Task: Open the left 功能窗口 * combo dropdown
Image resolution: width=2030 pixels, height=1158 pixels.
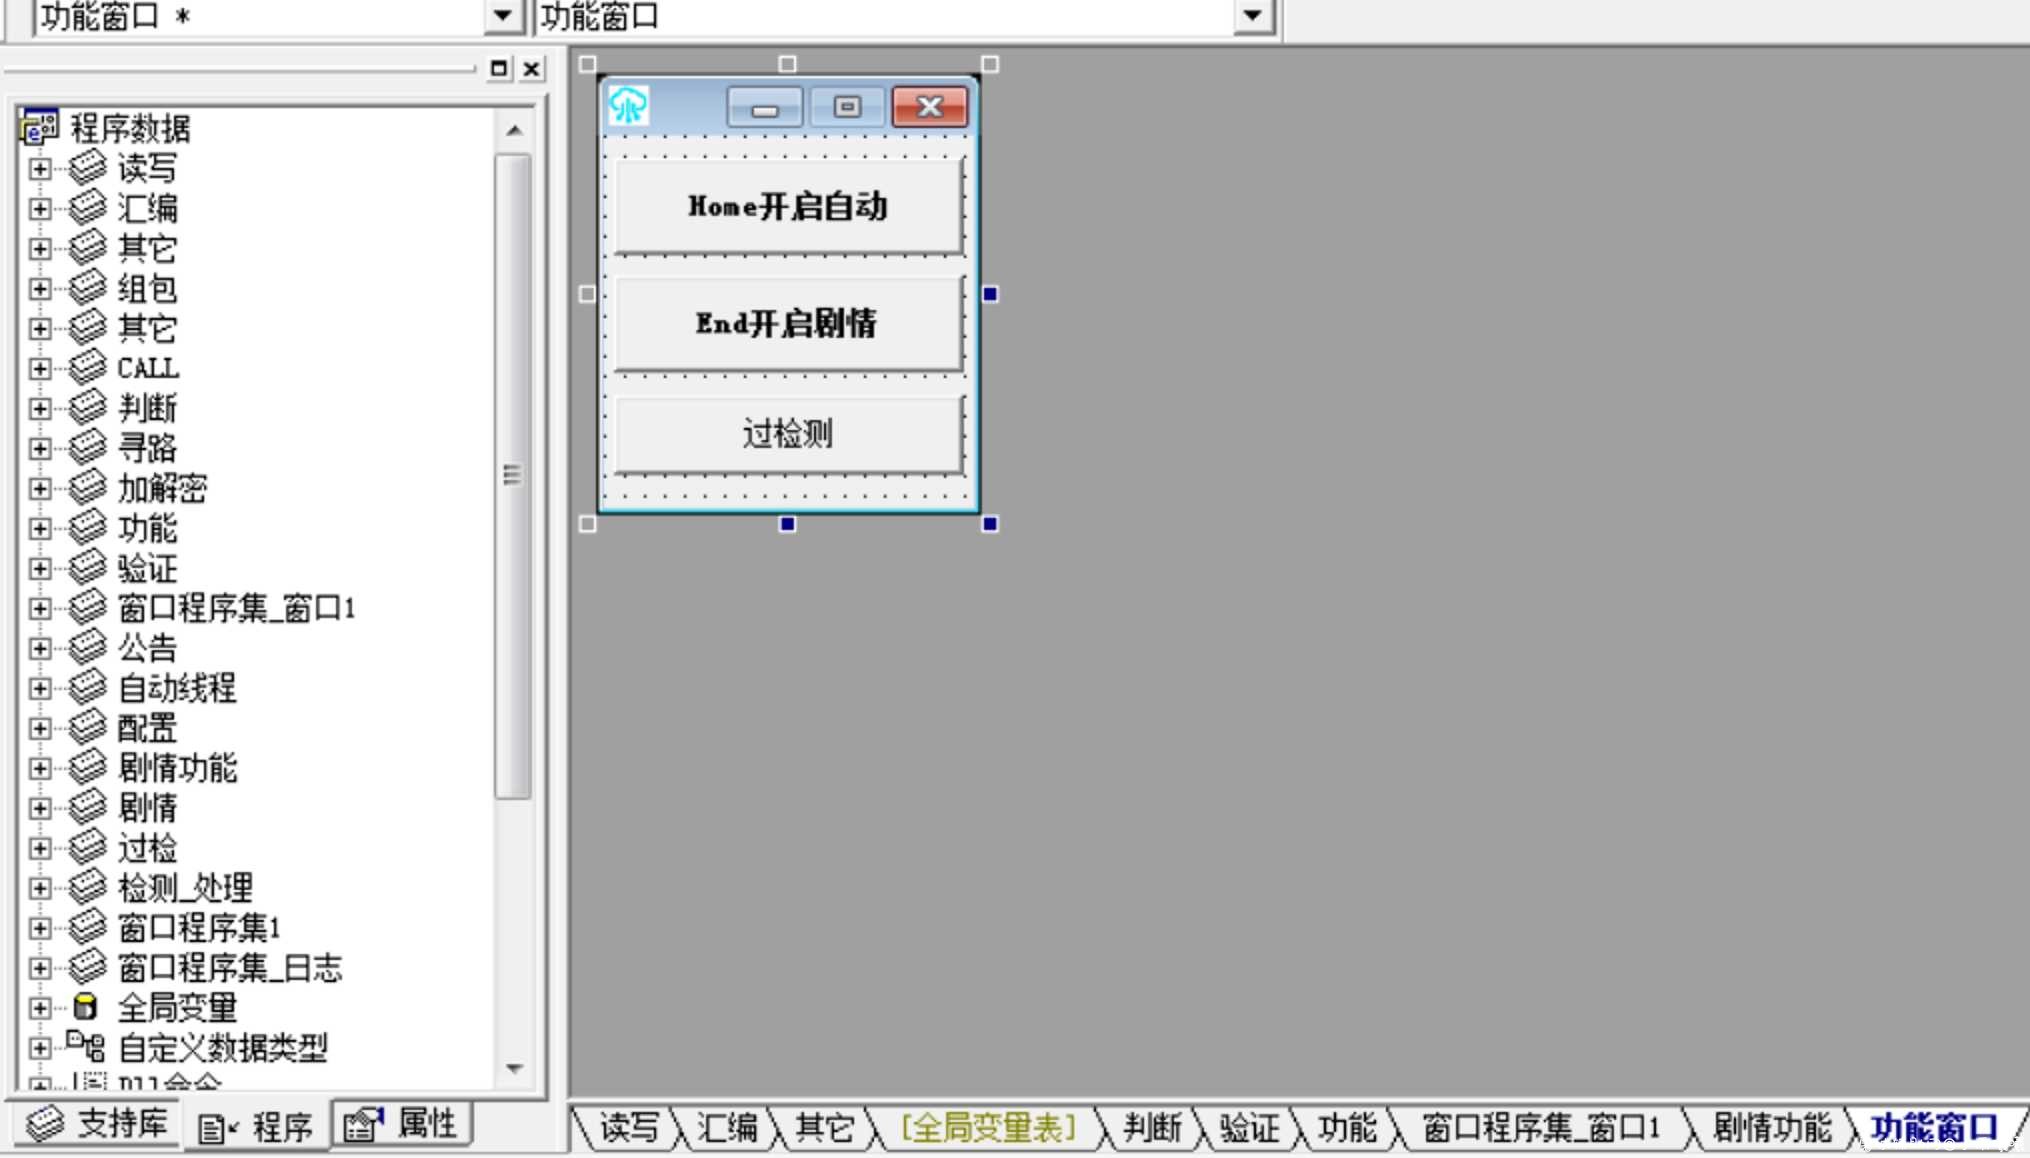Action: [x=503, y=15]
